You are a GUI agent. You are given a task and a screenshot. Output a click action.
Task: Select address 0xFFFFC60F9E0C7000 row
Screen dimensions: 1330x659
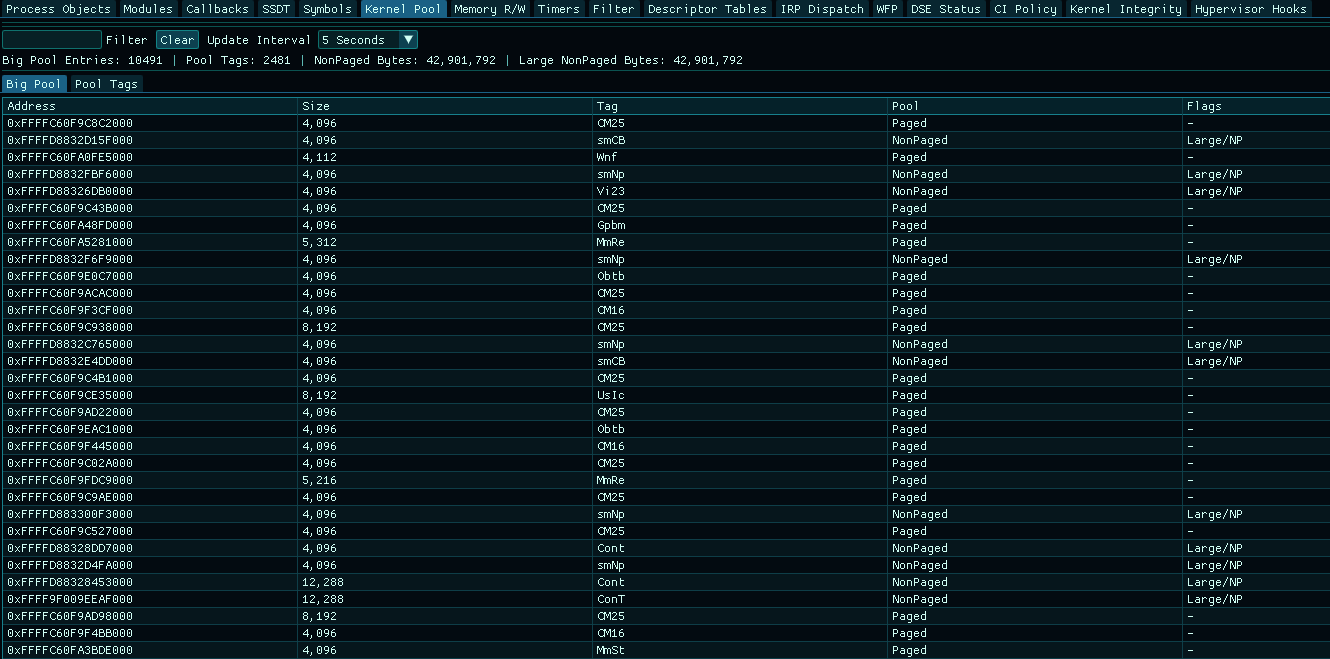(666, 276)
